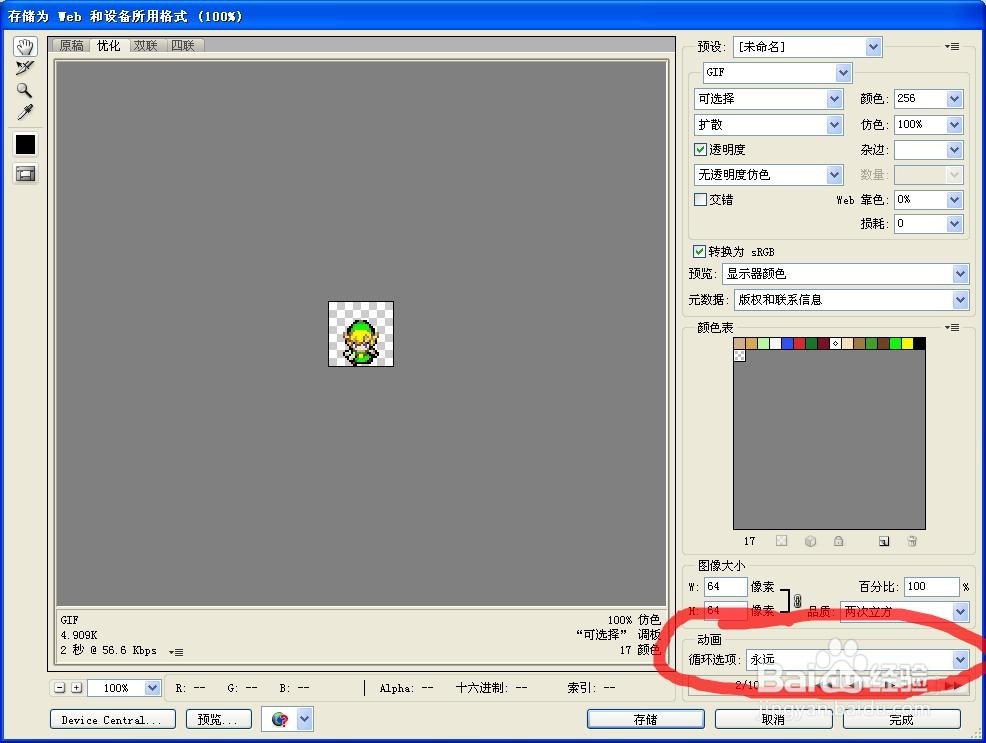The width and height of the screenshot is (986, 743).
Task: Open the 循环选项 loop dropdown
Action: click(959, 660)
